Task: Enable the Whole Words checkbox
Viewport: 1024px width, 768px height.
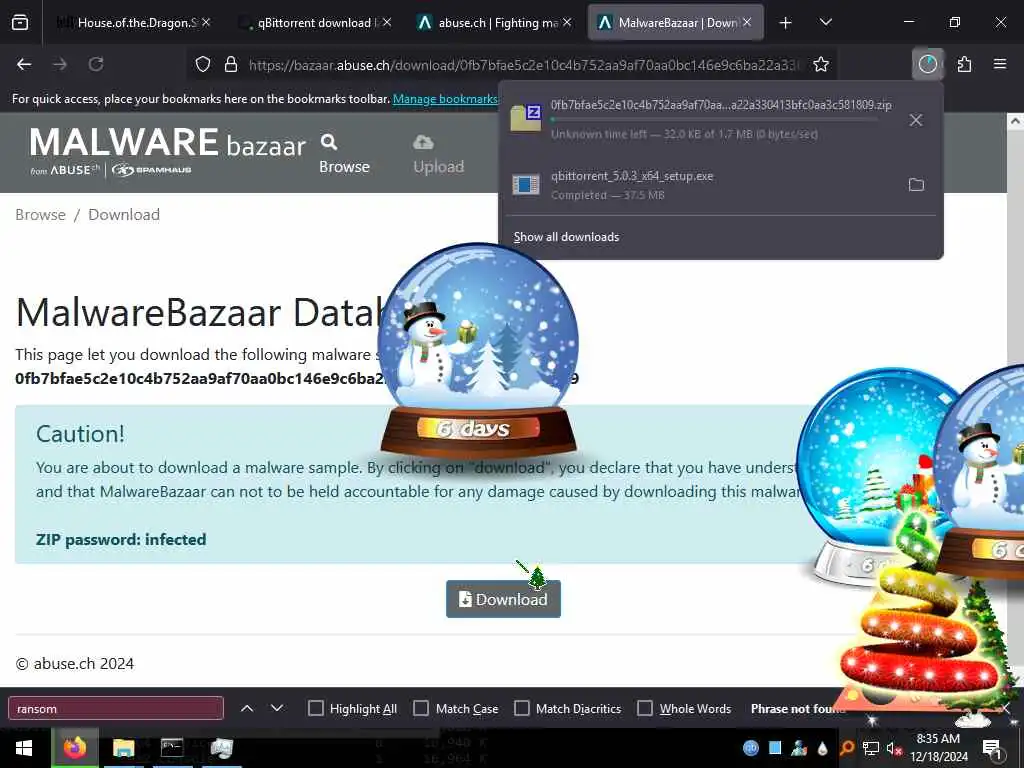Action: pos(645,709)
